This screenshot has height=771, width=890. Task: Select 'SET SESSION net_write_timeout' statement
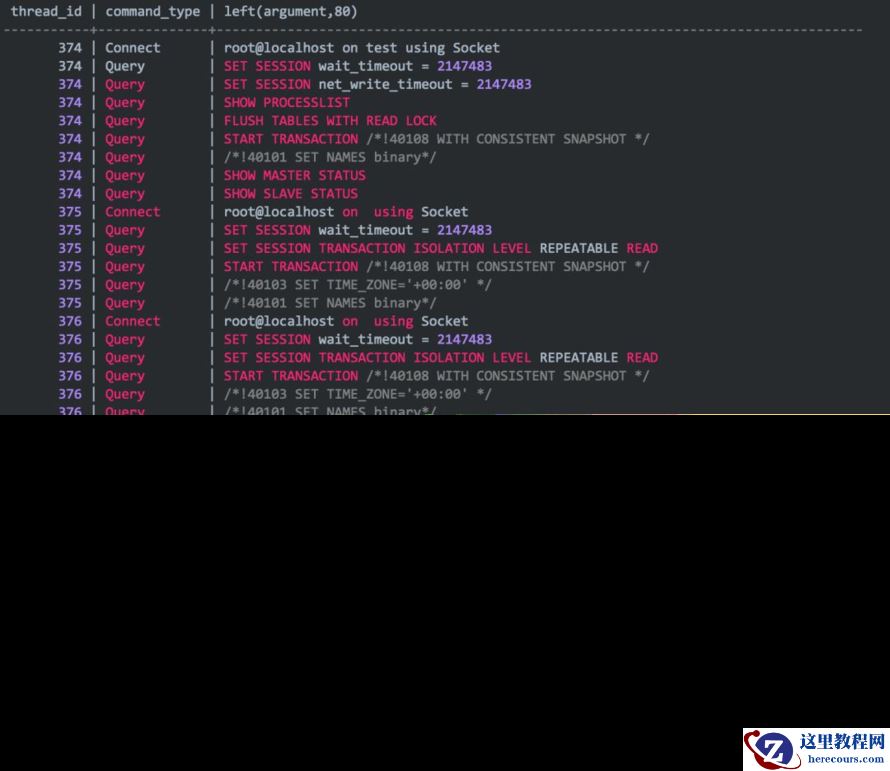pos(377,84)
